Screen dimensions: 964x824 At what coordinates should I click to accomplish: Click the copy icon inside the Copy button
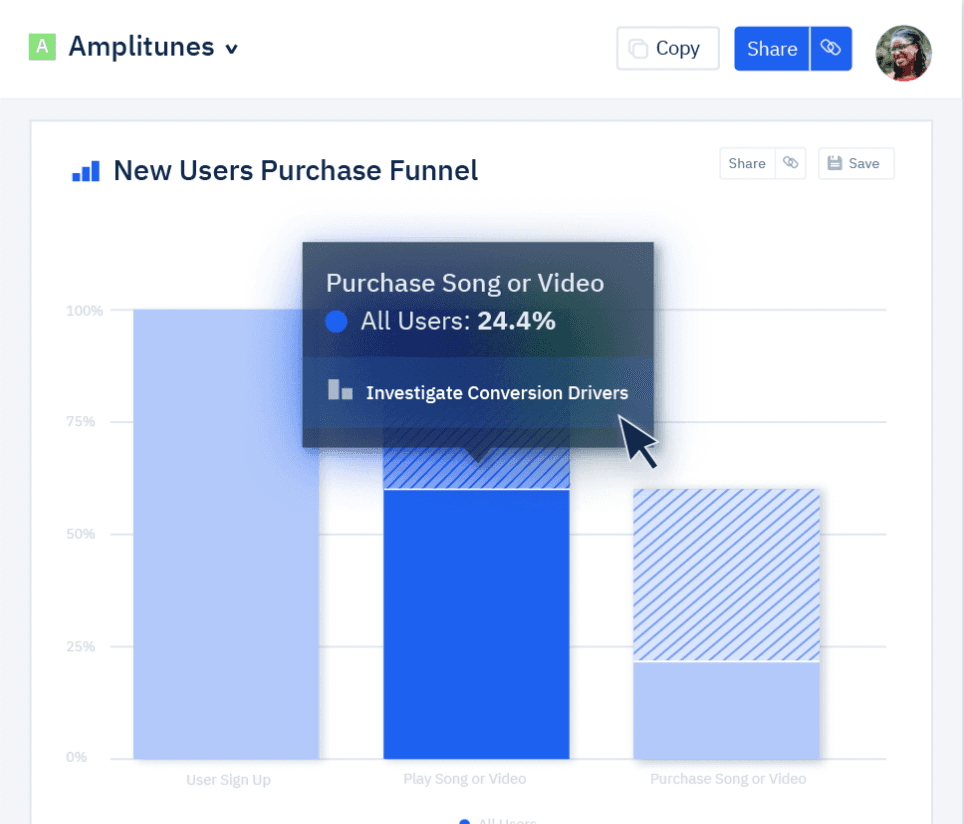639,47
